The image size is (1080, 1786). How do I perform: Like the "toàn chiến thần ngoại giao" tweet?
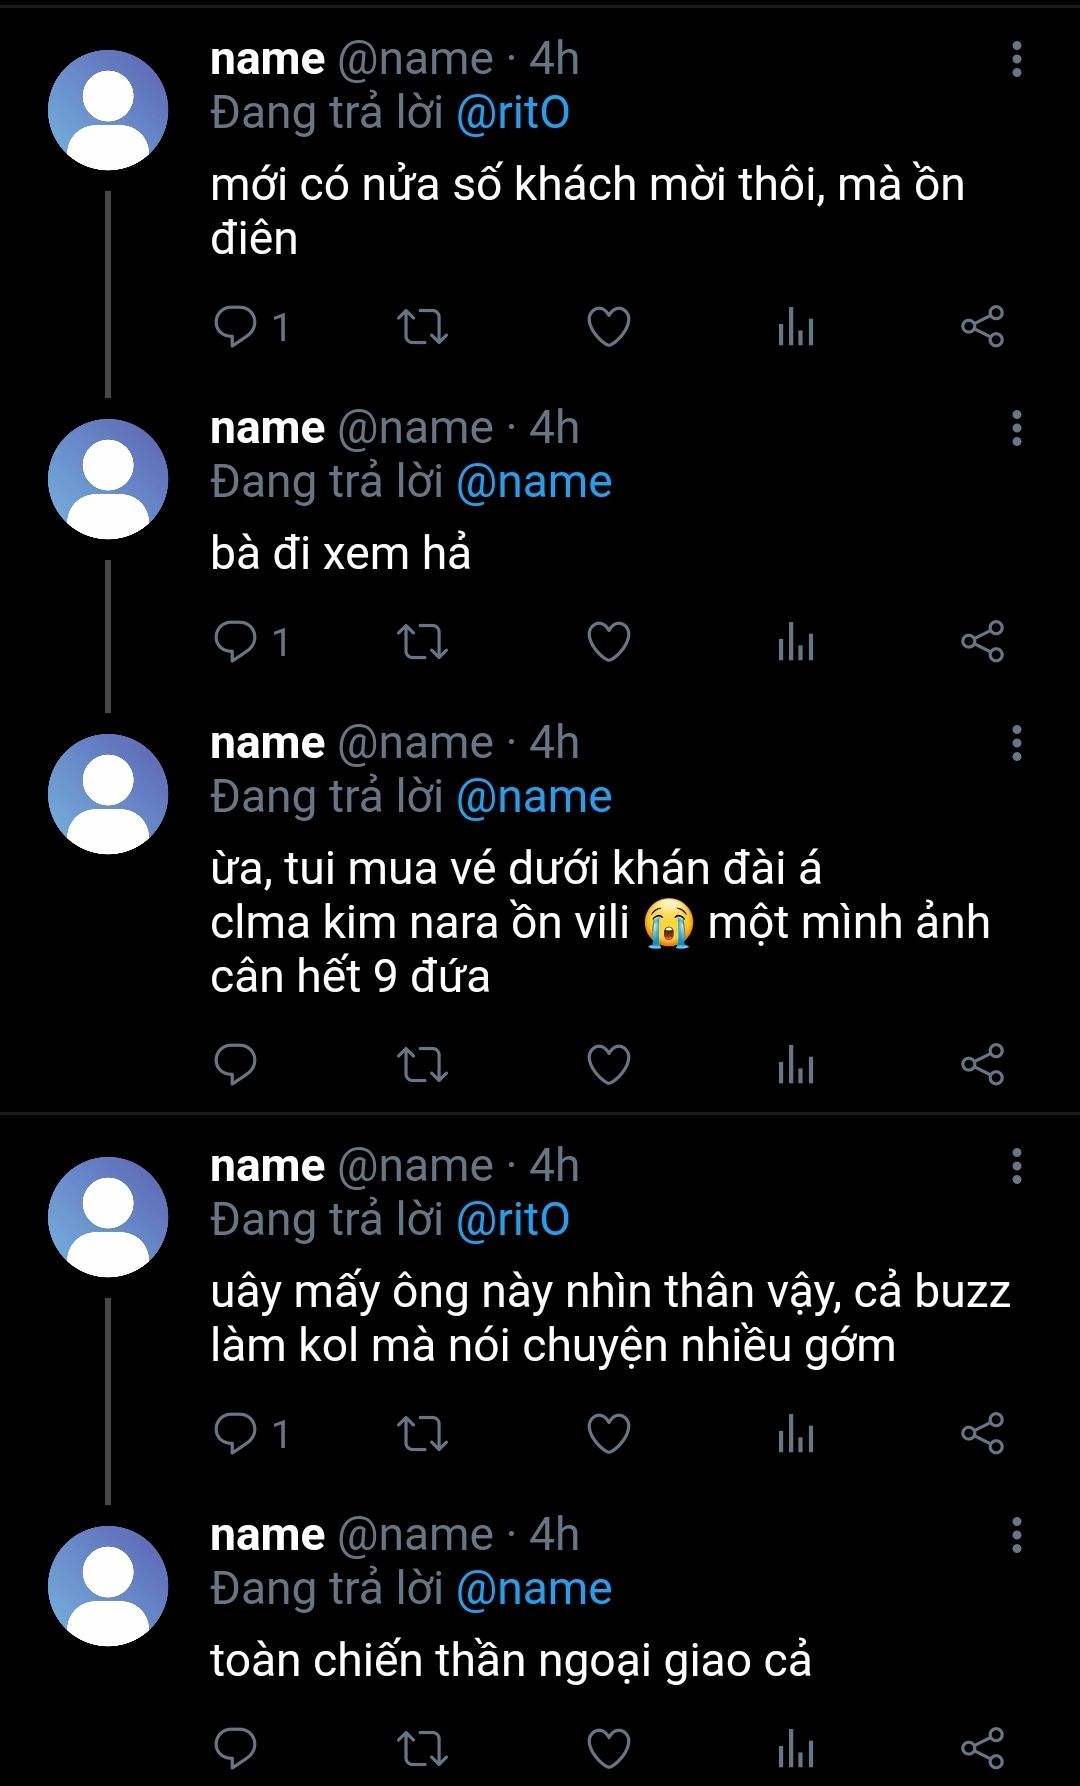608,1749
